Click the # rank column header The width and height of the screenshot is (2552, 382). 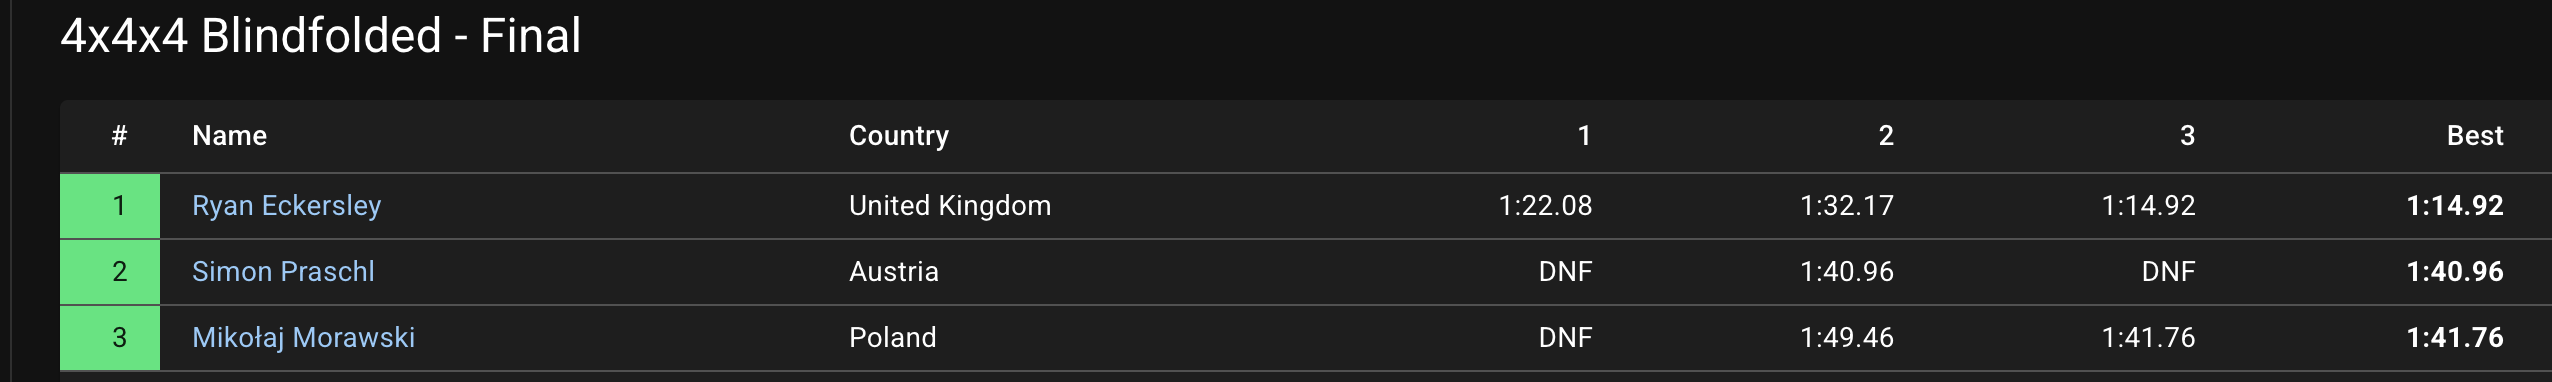pos(119,136)
